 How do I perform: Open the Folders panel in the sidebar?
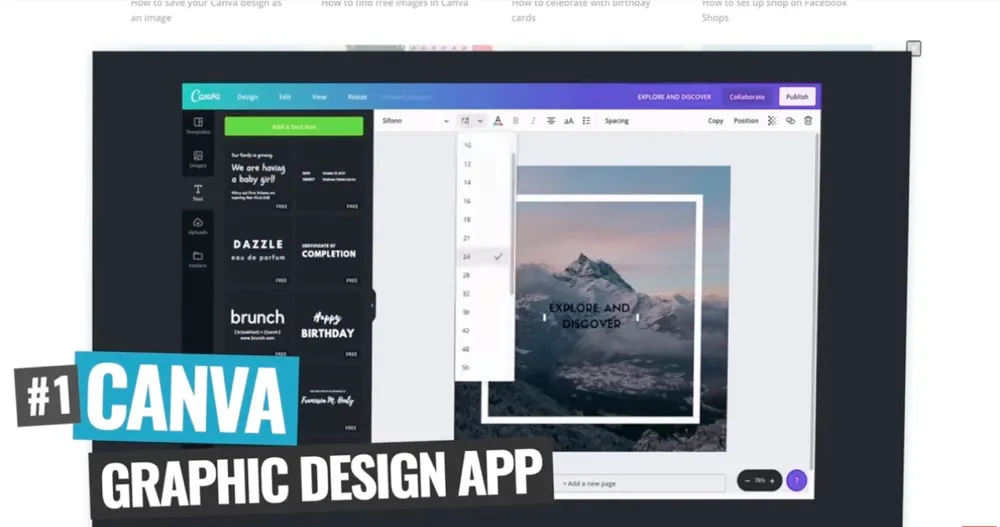point(198,259)
